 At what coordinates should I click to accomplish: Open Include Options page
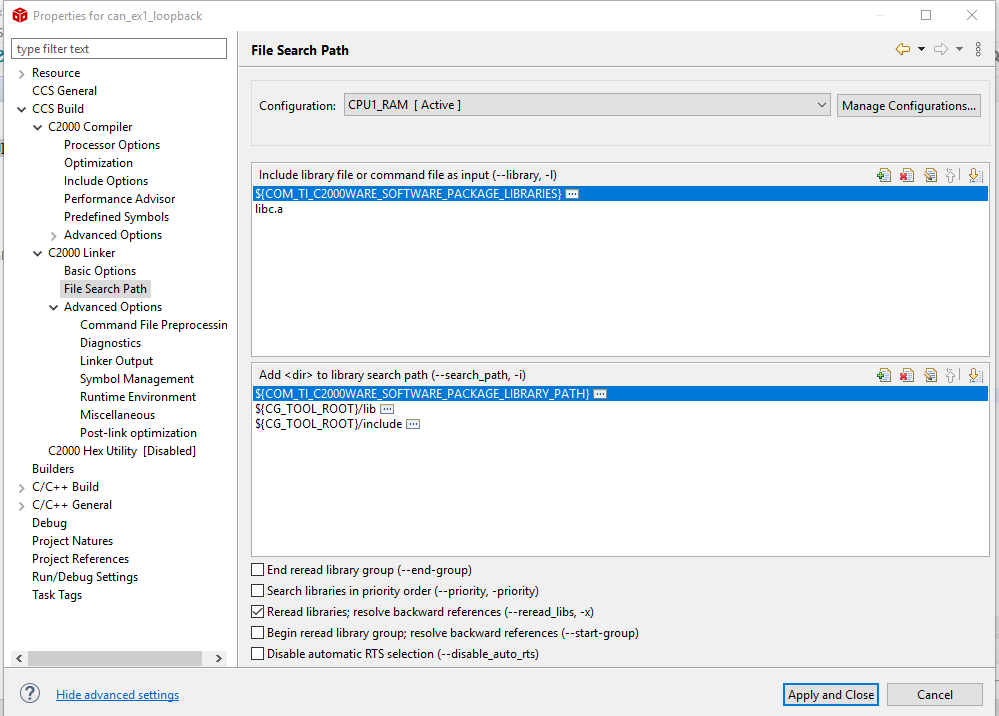coord(106,181)
